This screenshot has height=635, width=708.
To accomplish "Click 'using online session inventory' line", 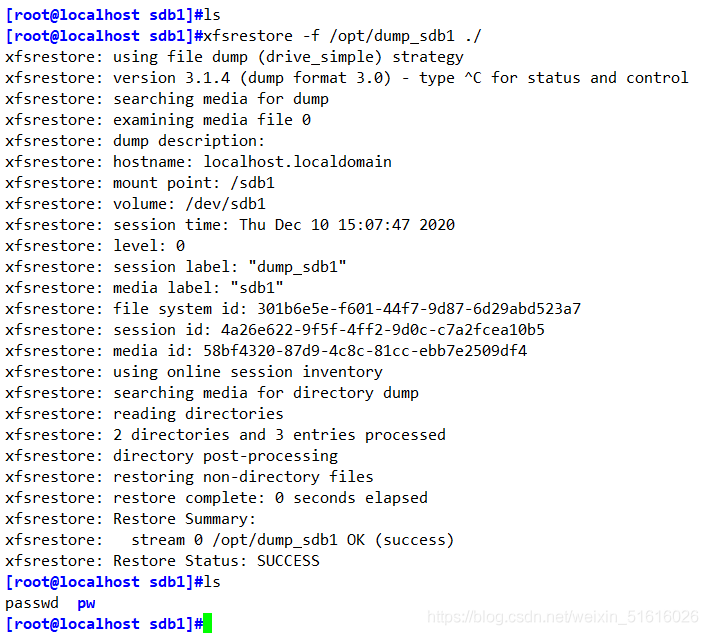I will [194, 372].
